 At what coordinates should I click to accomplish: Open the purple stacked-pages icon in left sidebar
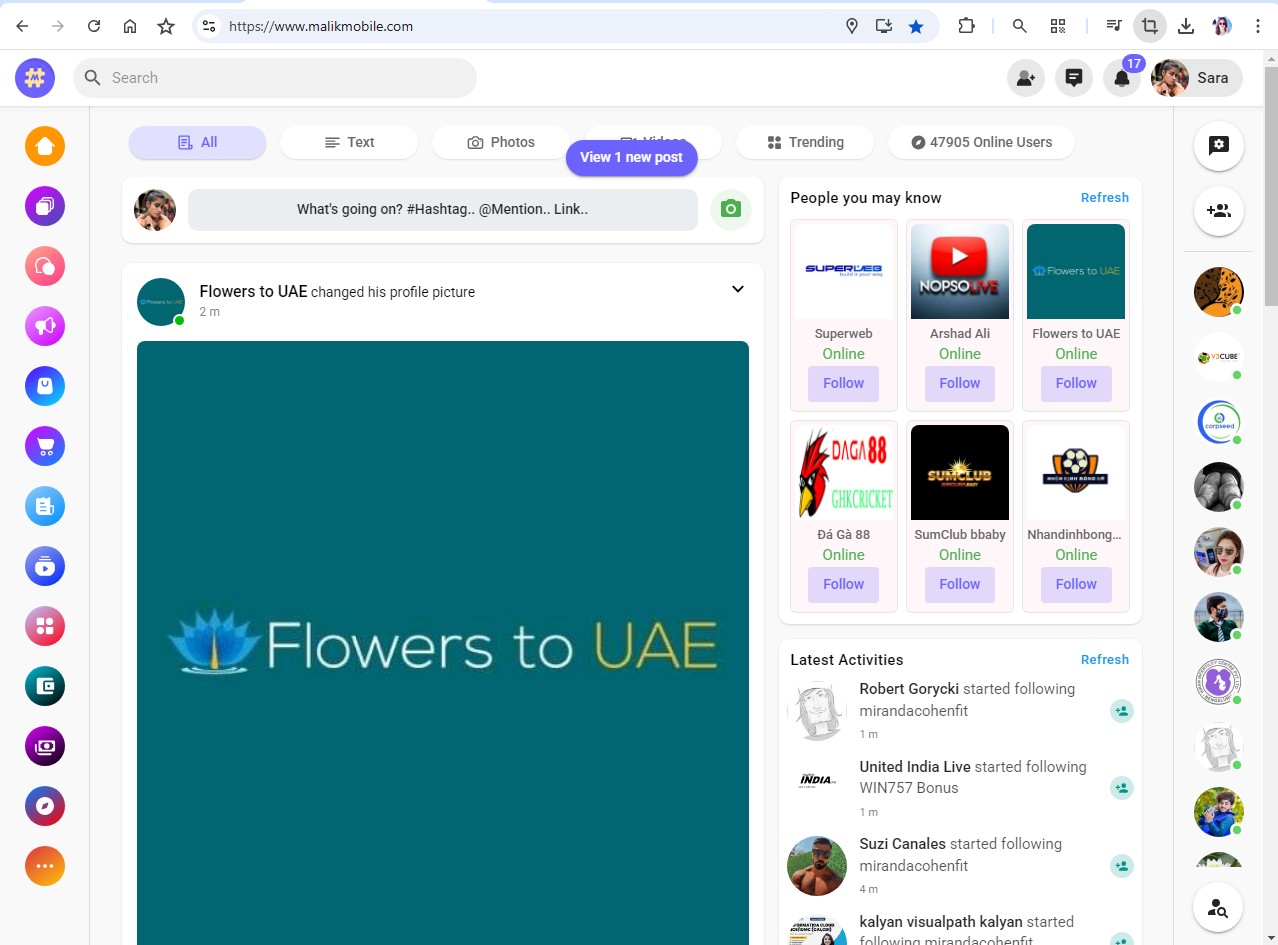pos(45,206)
